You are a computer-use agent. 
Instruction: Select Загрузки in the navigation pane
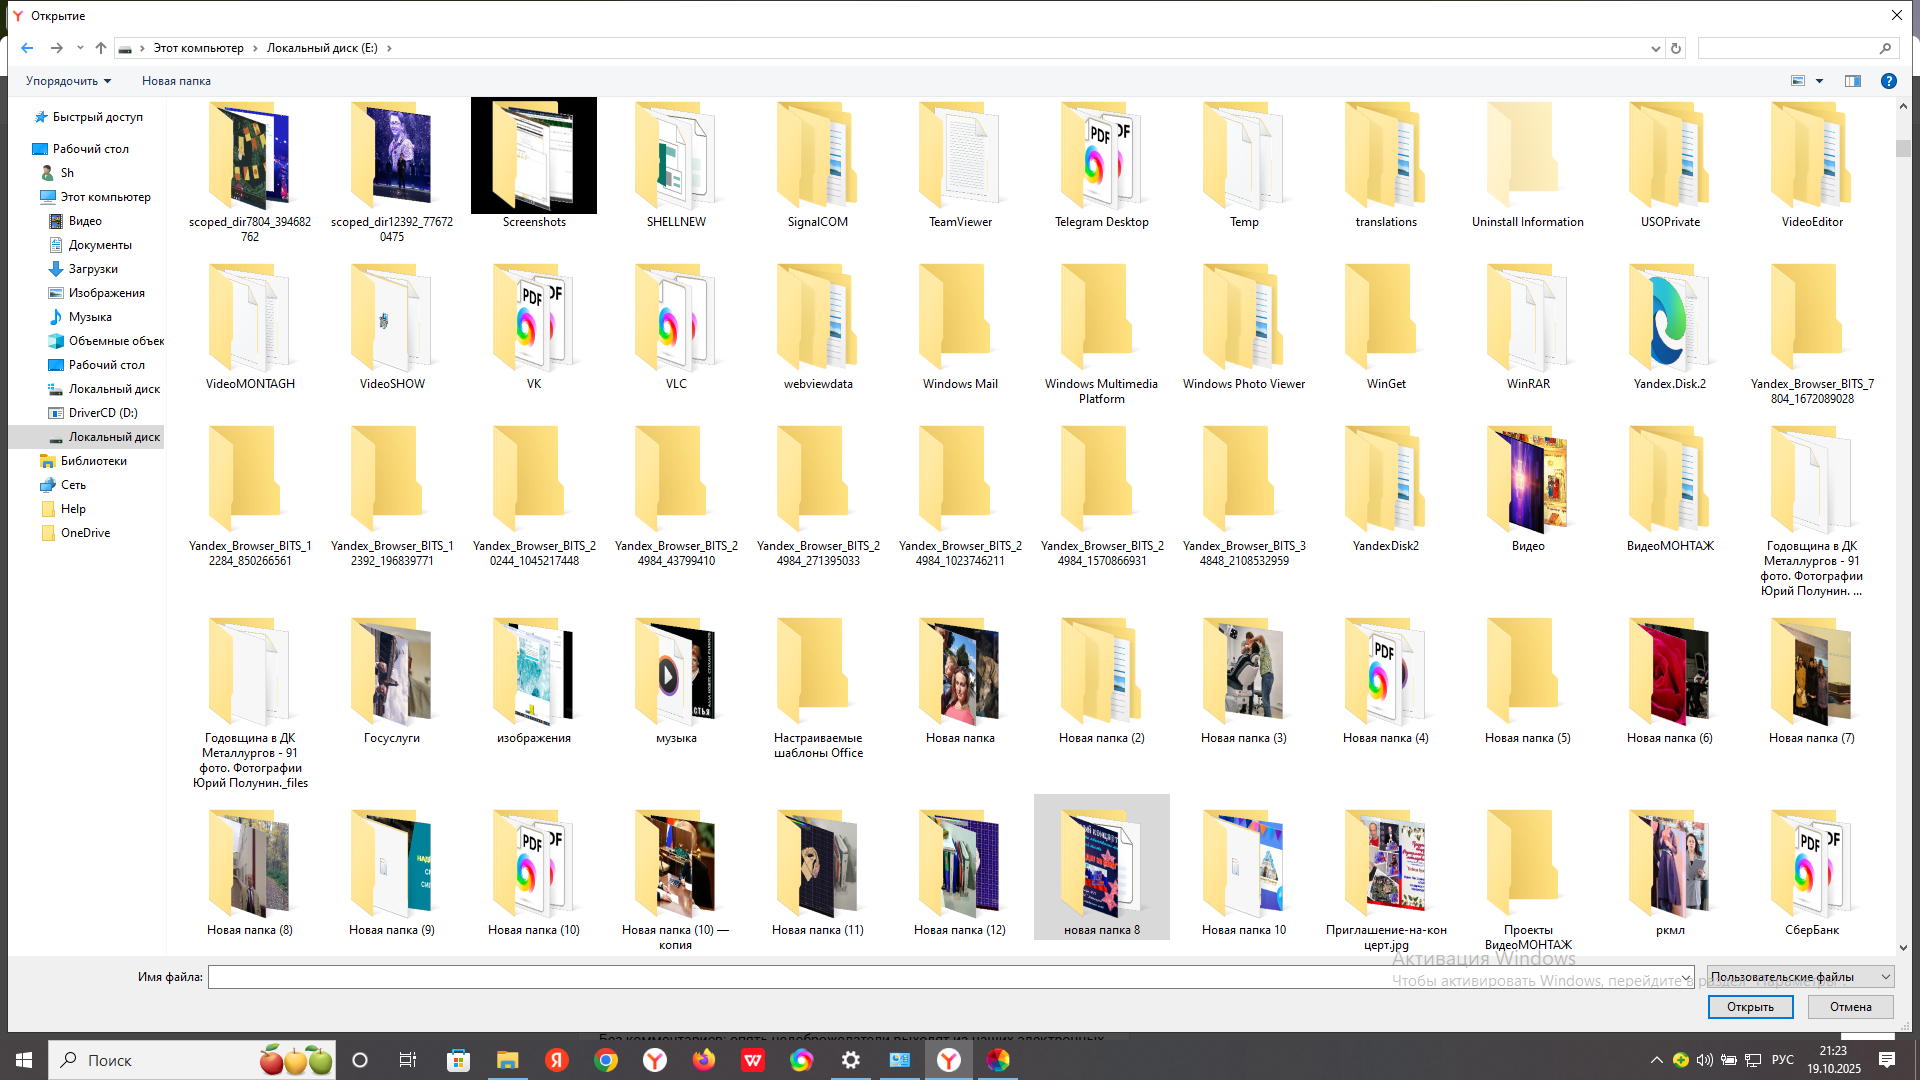click(93, 269)
